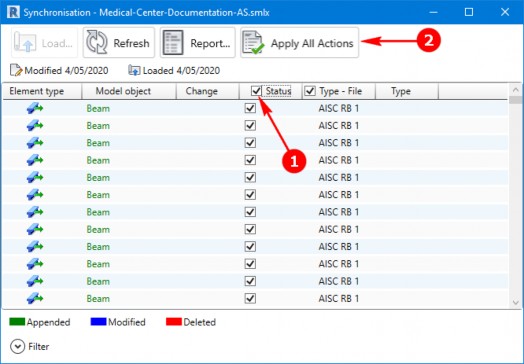
Task: Click the Loaded 4/05/2020 import icon
Action: tap(134, 70)
